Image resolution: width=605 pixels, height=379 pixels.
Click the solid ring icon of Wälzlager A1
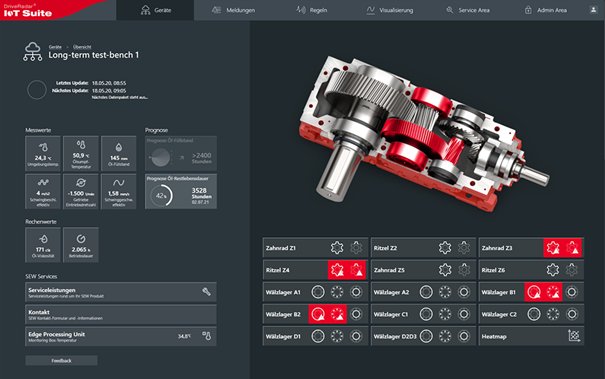click(x=318, y=292)
